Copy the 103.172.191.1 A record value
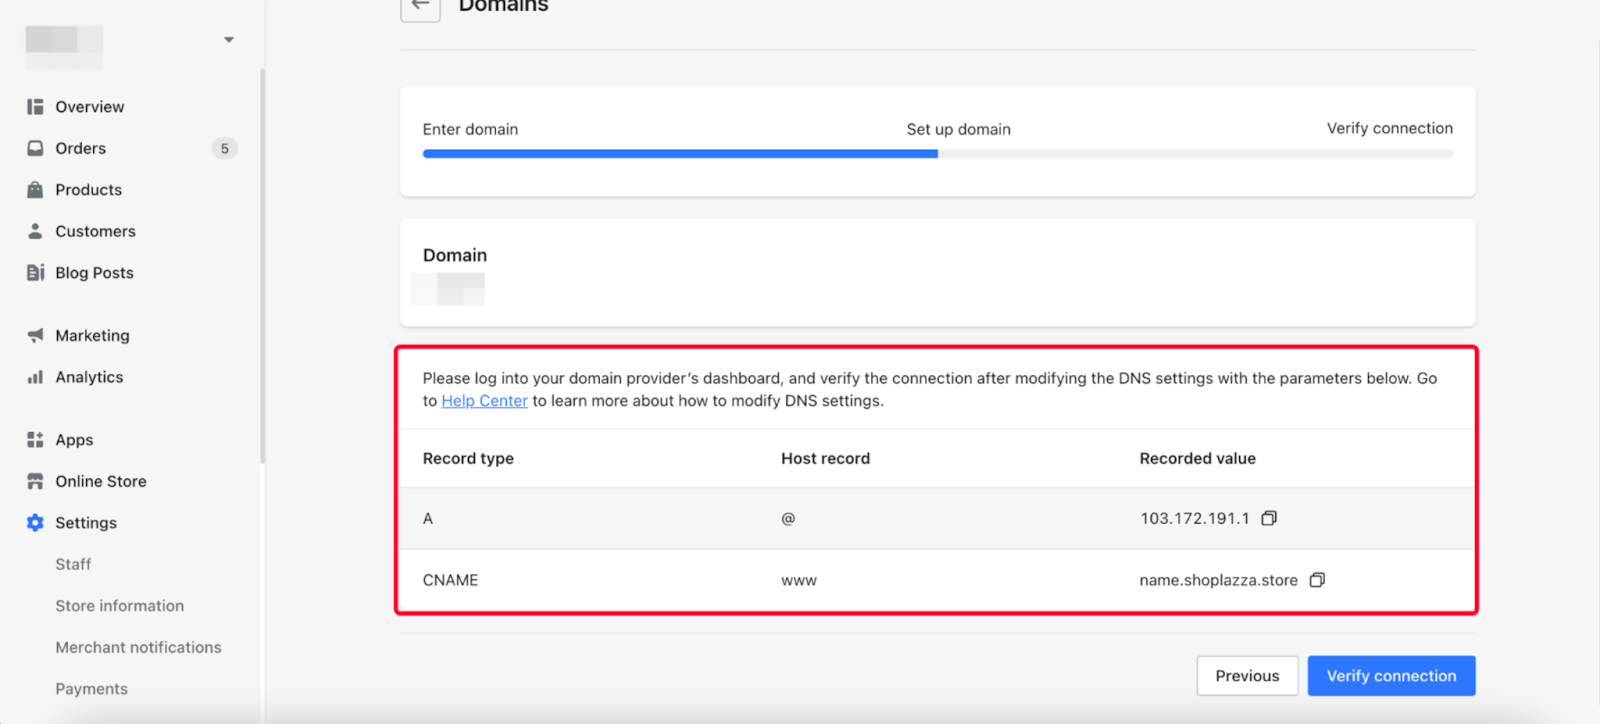This screenshot has width=1600, height=724. 1269,518
